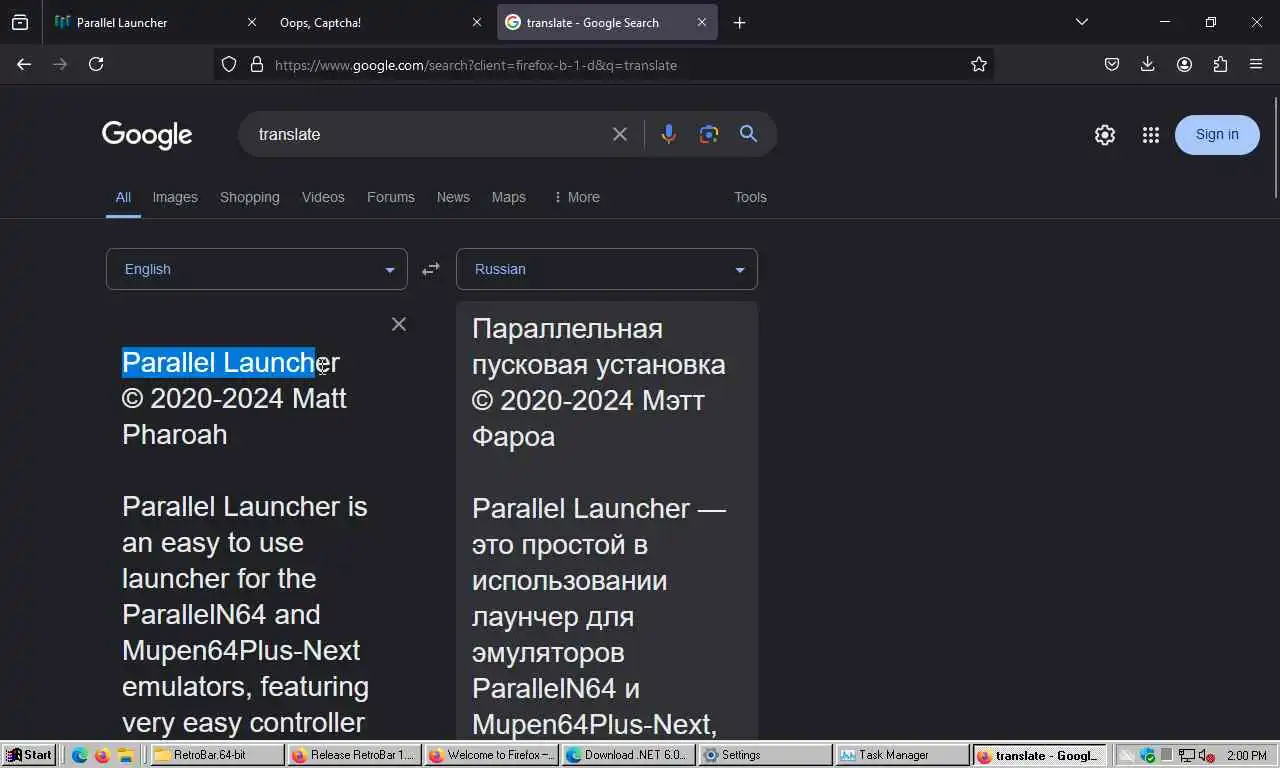Open the Firefox hamburger application menu

(x=1256, y=64)
